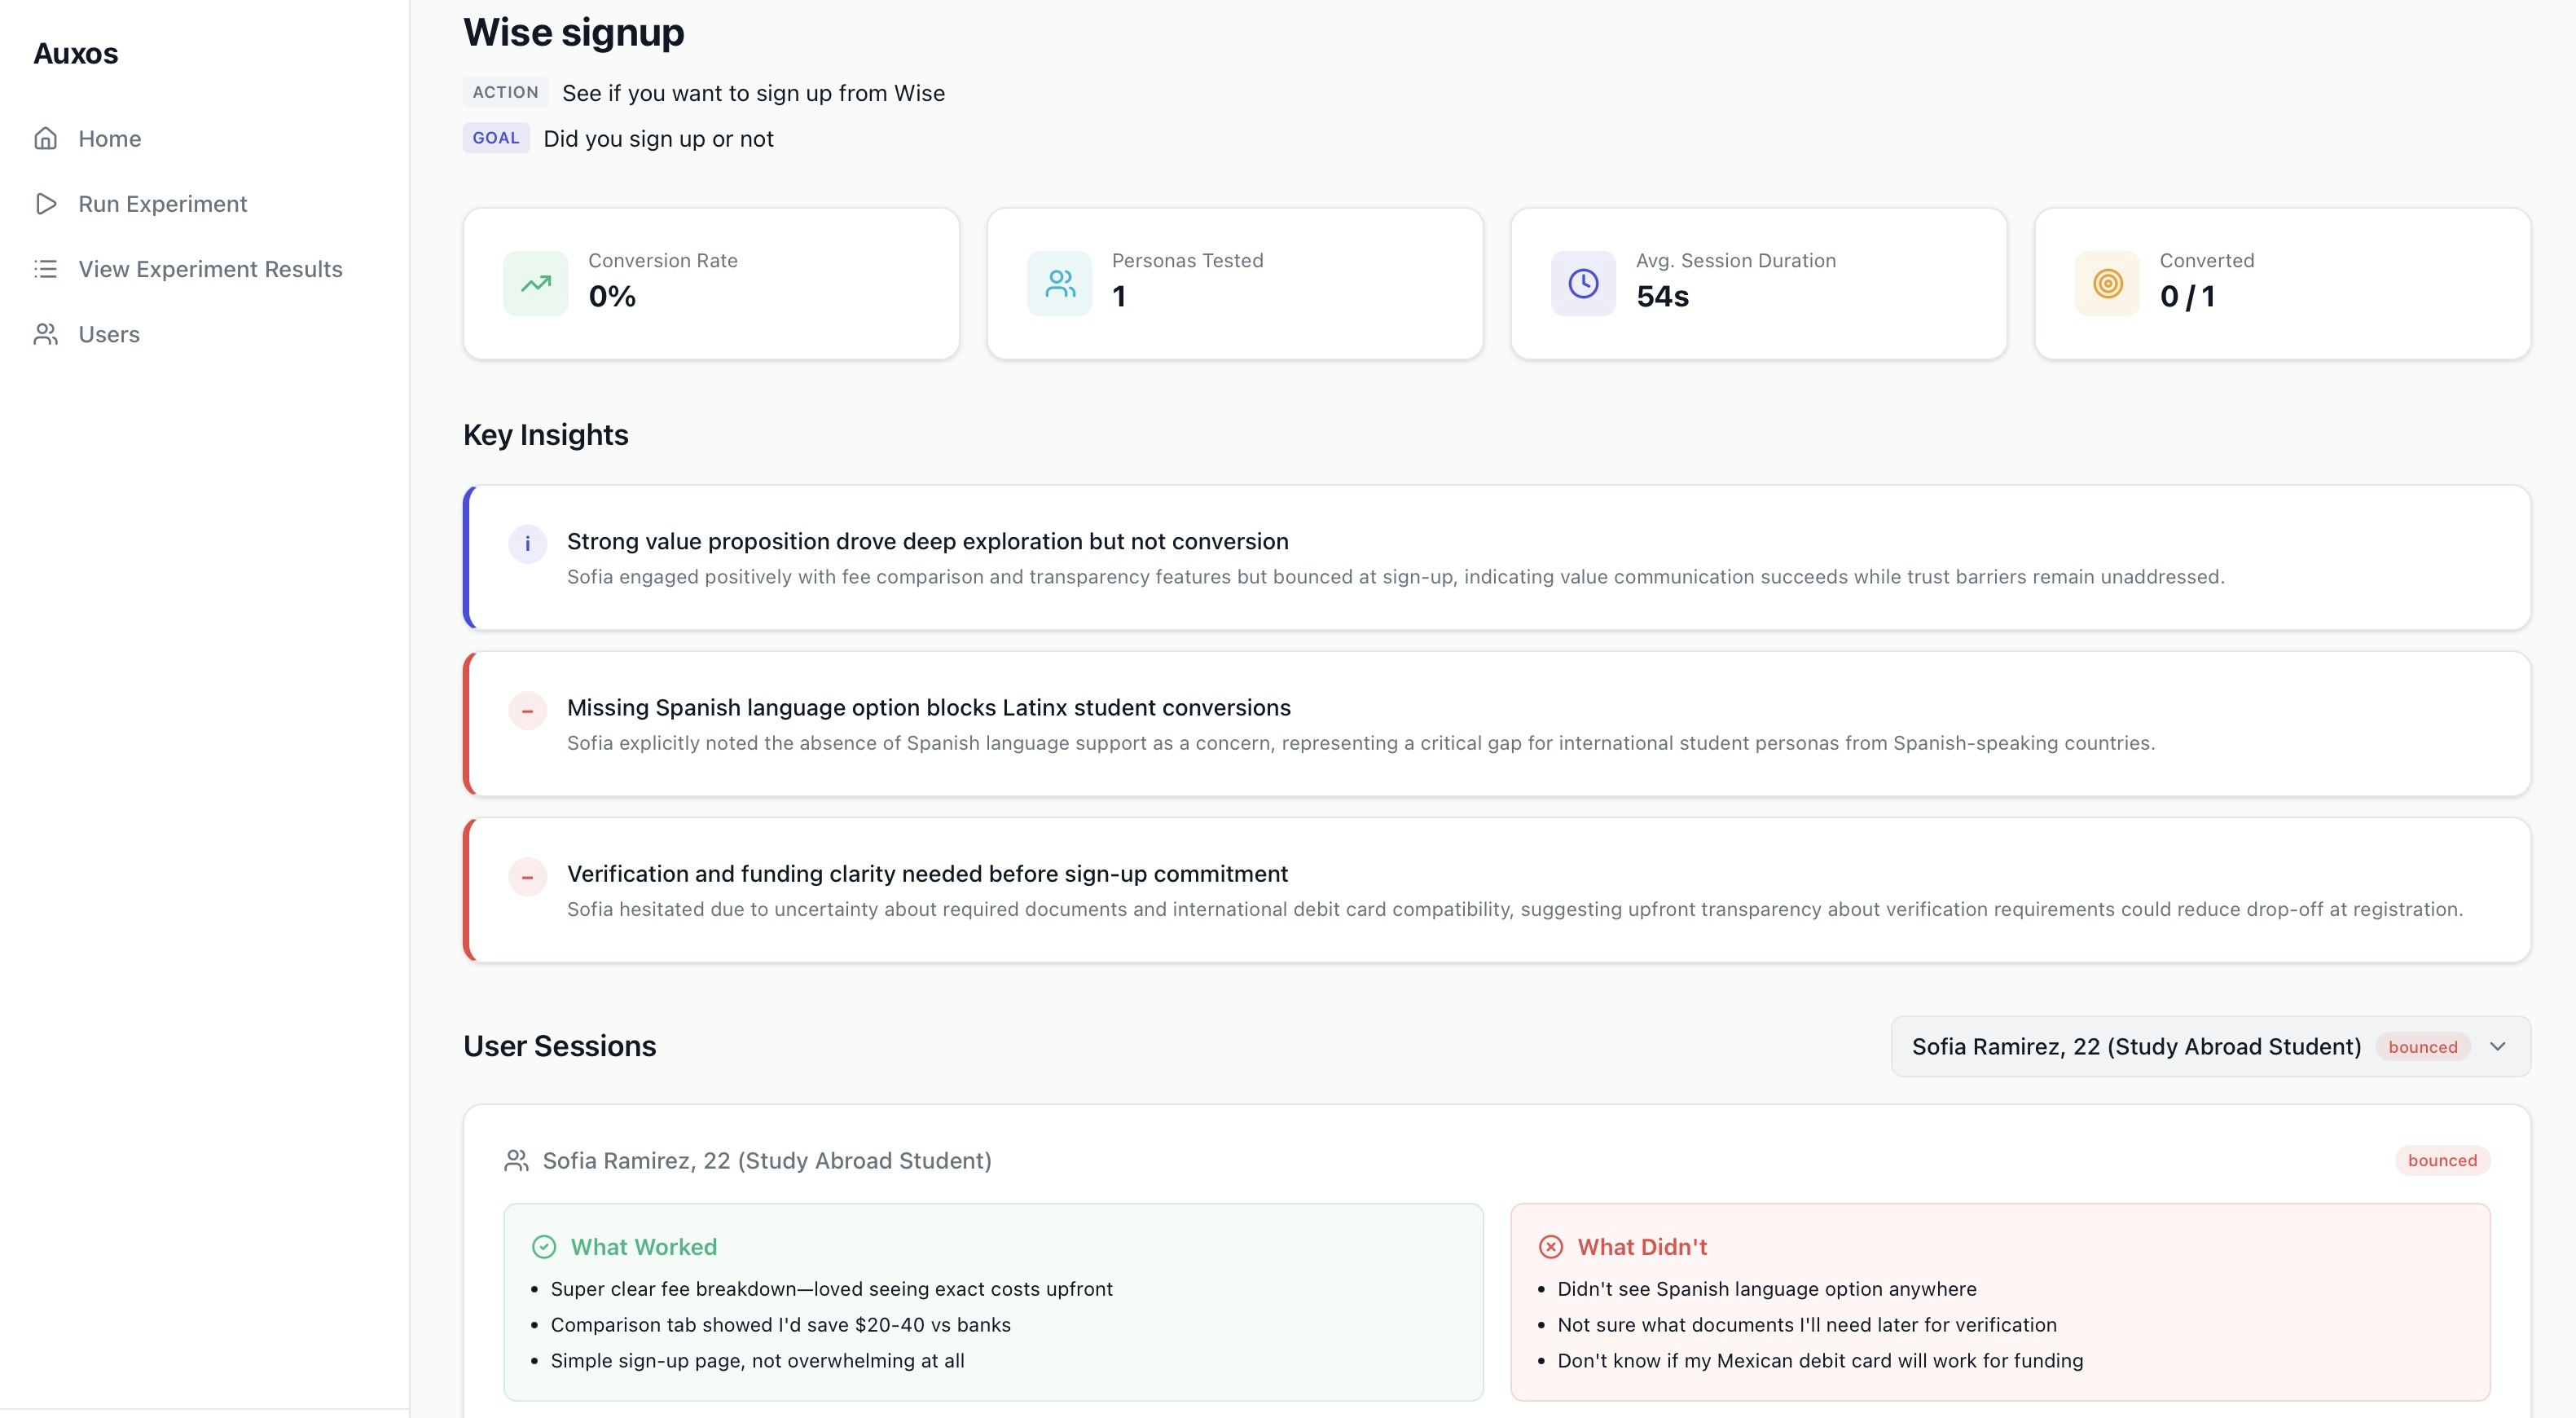Image resolution: width=2576 pixels, height=1418 pixels.
Task: Click the What Didn't error icon
Action: point(1550,1247)
